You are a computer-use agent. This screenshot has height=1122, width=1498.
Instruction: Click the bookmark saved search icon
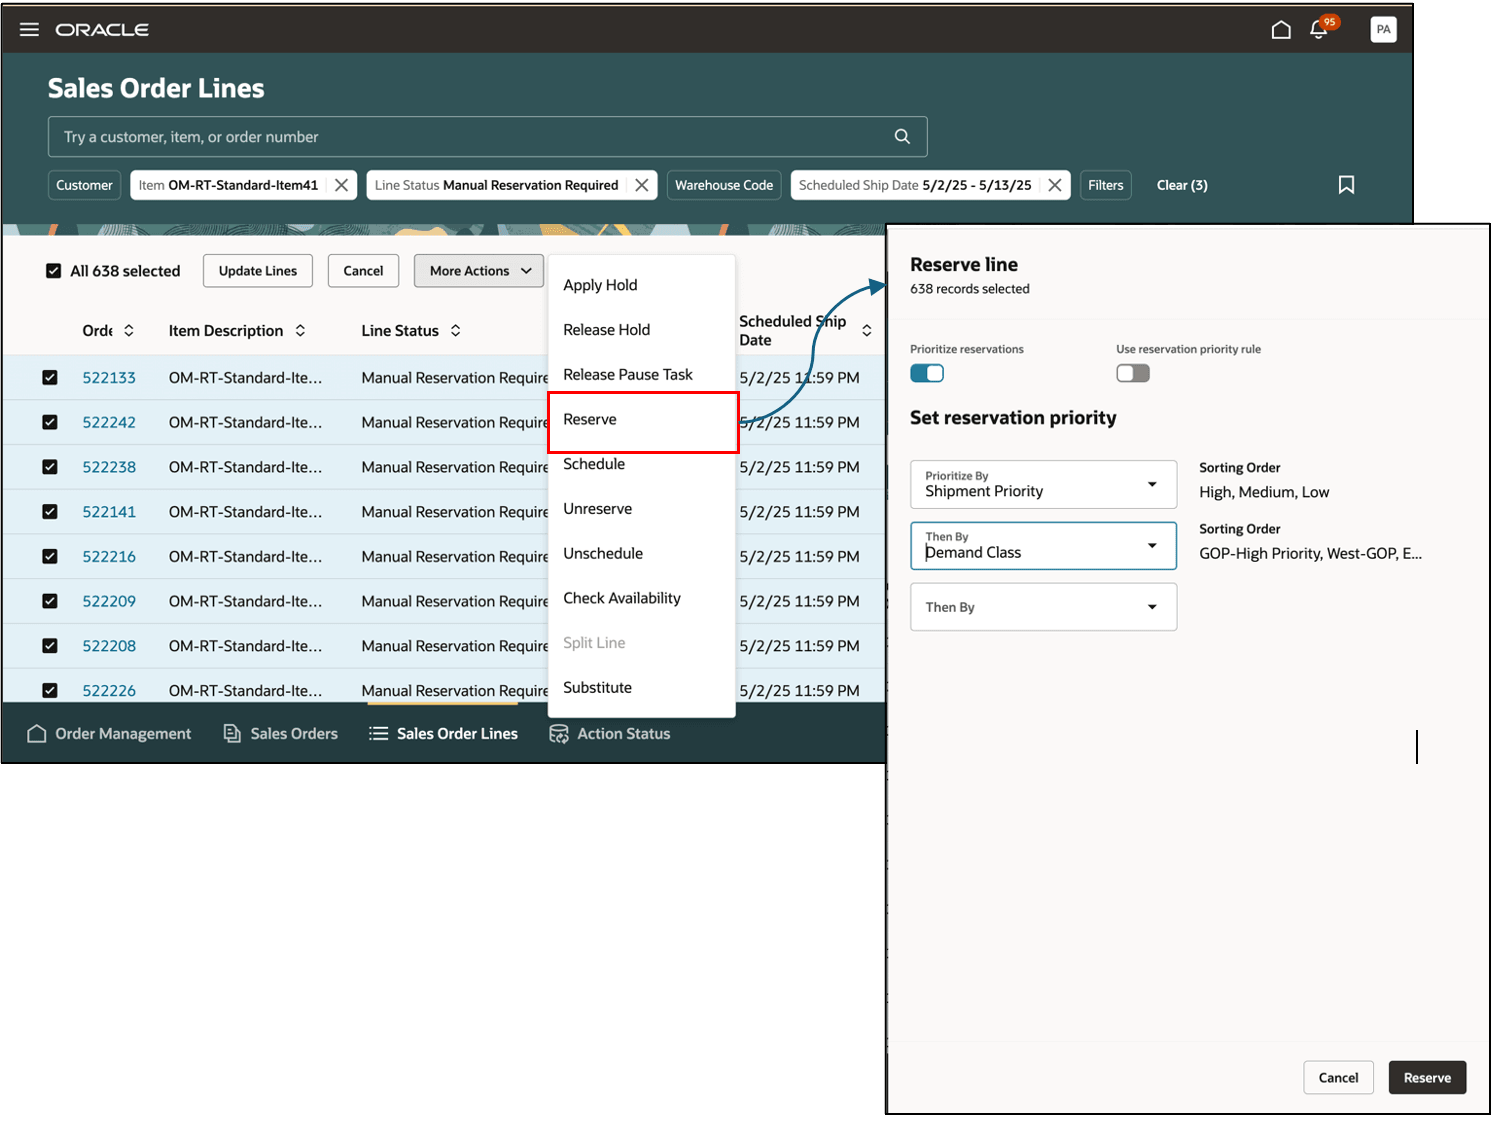tap(1346, 185)
